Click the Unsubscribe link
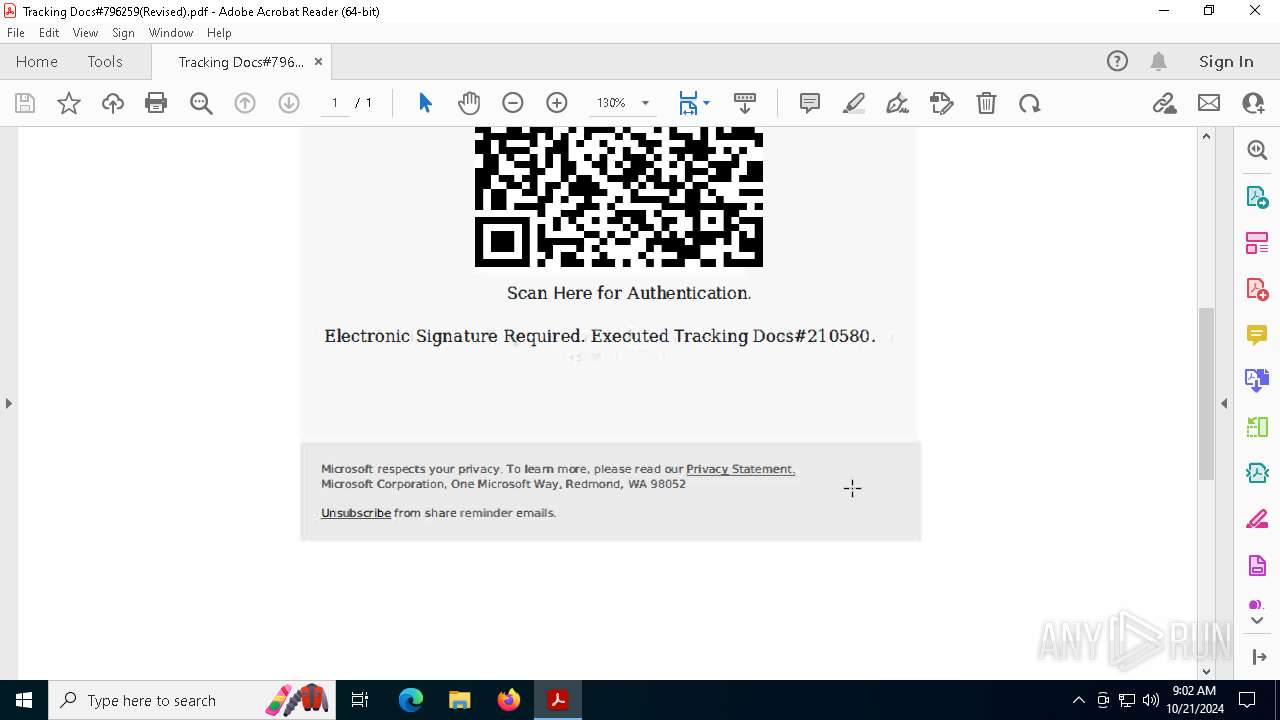Screen dimensions: 1280x720 [x=356, y=513]
